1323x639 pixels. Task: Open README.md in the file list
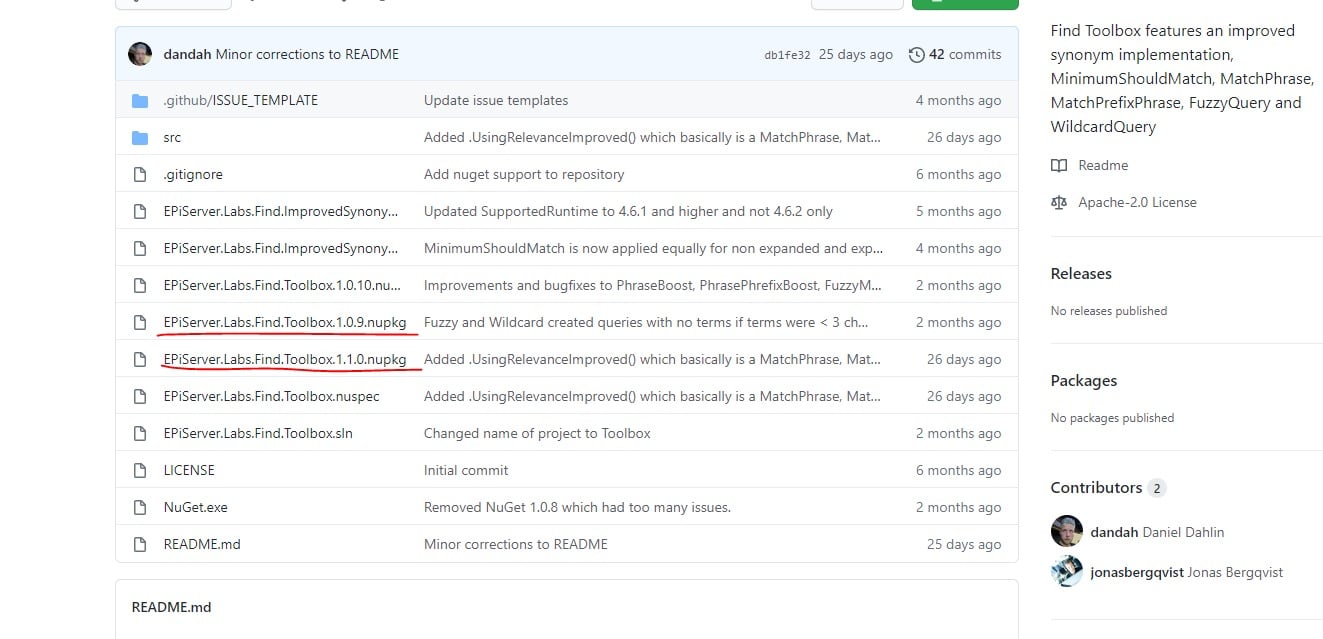tap(202, 544)
